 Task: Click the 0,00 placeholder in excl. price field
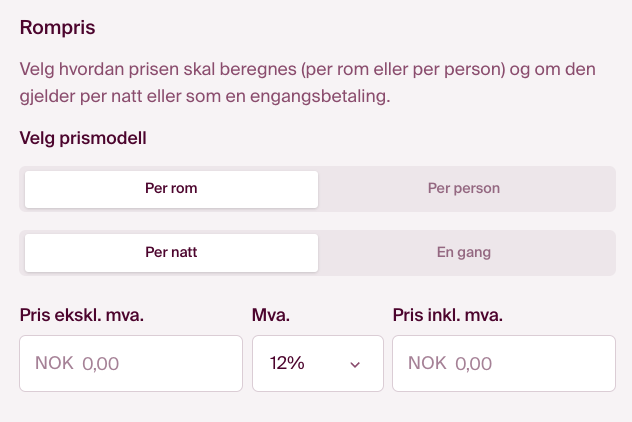[x=100, y=364]
